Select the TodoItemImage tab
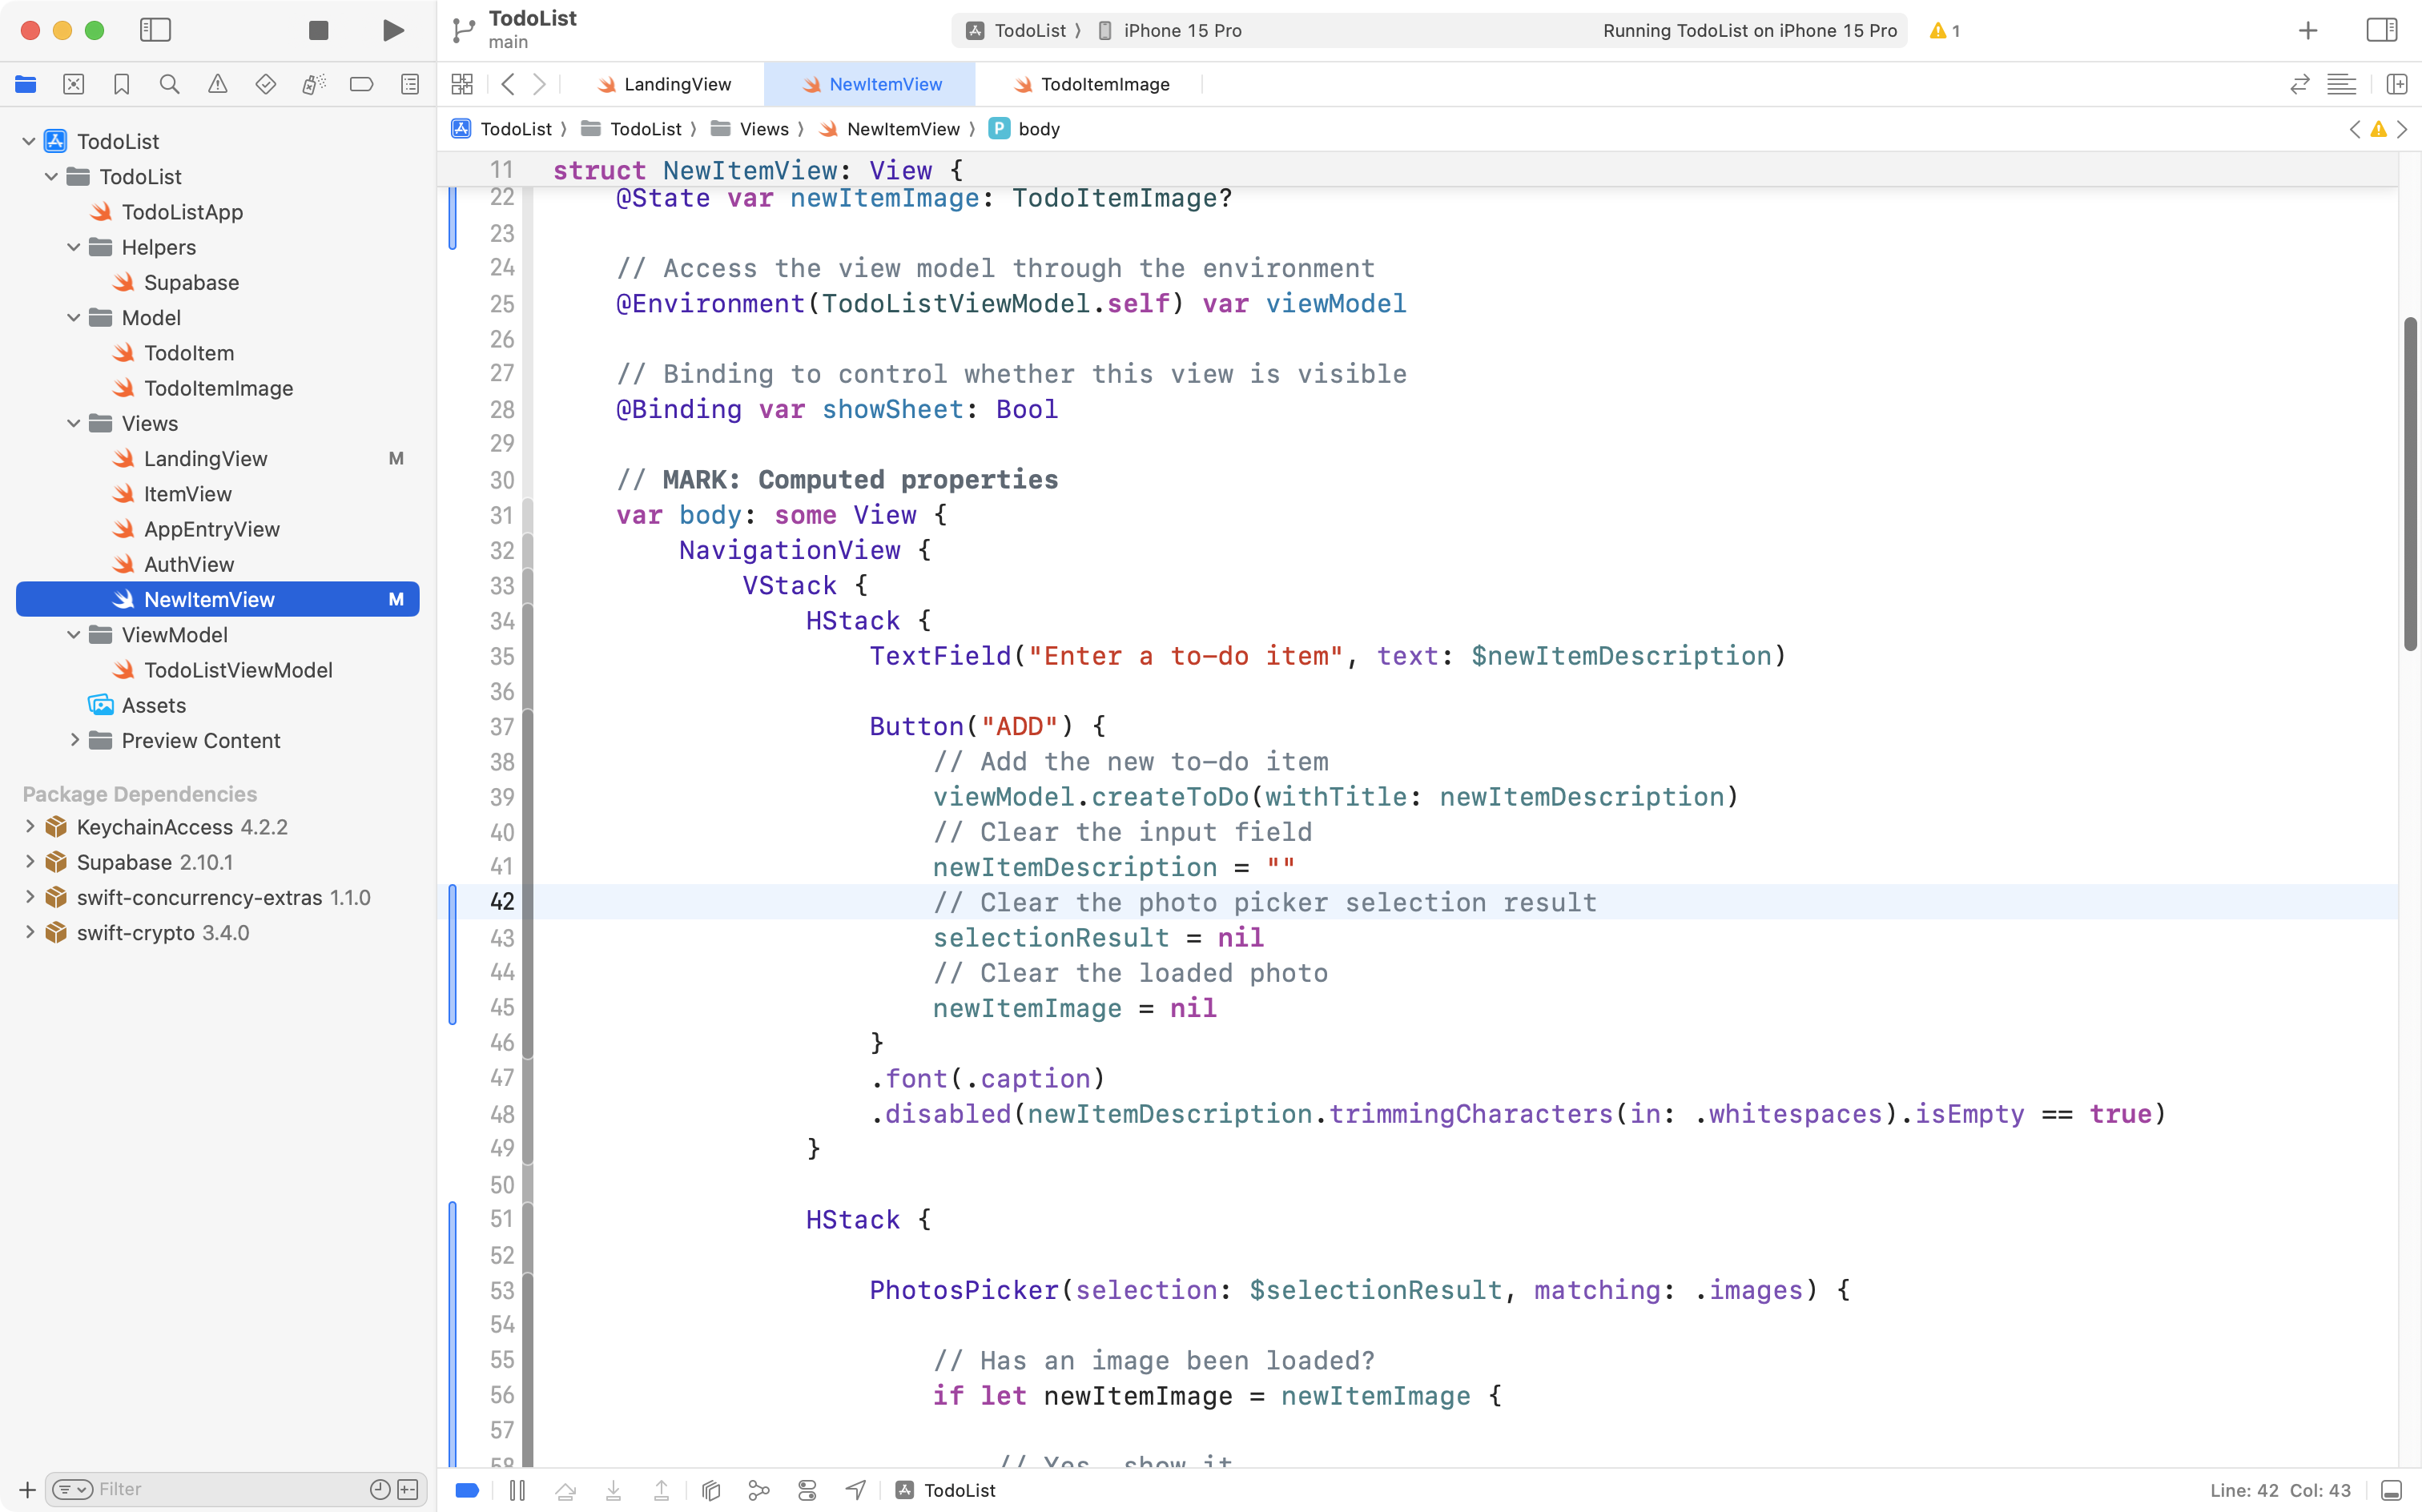Screen dimensions: 2422x1512 (x=1103, y=84)
